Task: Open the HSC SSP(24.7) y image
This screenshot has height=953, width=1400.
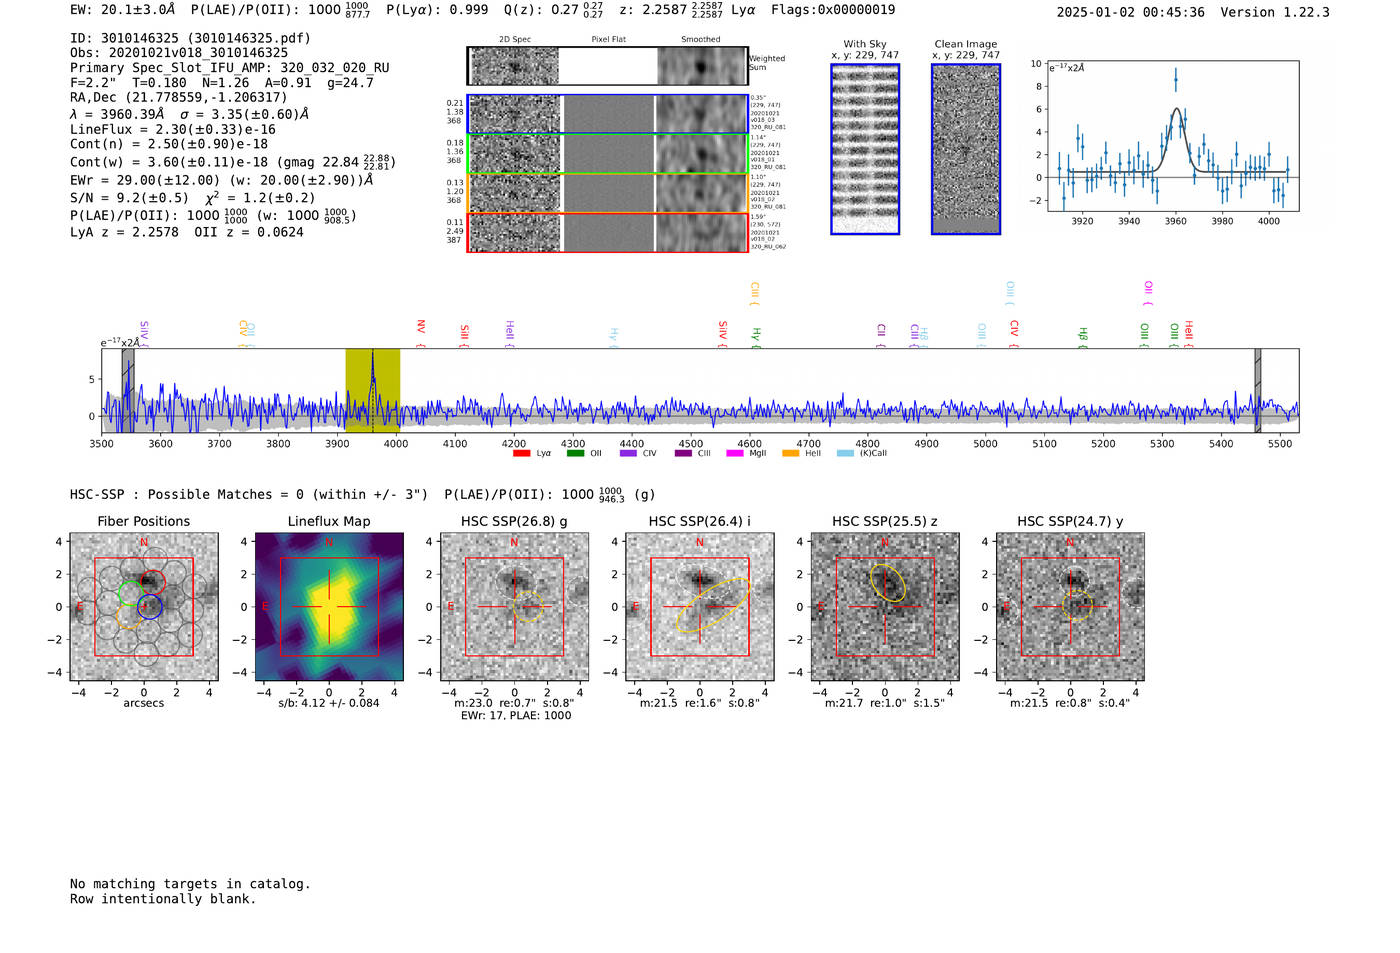Action: point(1070,606)
